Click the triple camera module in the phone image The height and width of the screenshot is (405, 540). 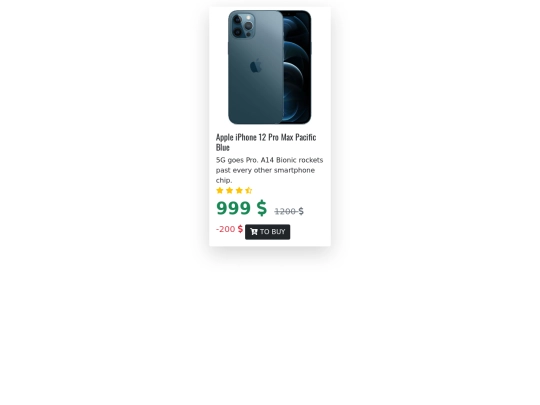pos(243,25)
